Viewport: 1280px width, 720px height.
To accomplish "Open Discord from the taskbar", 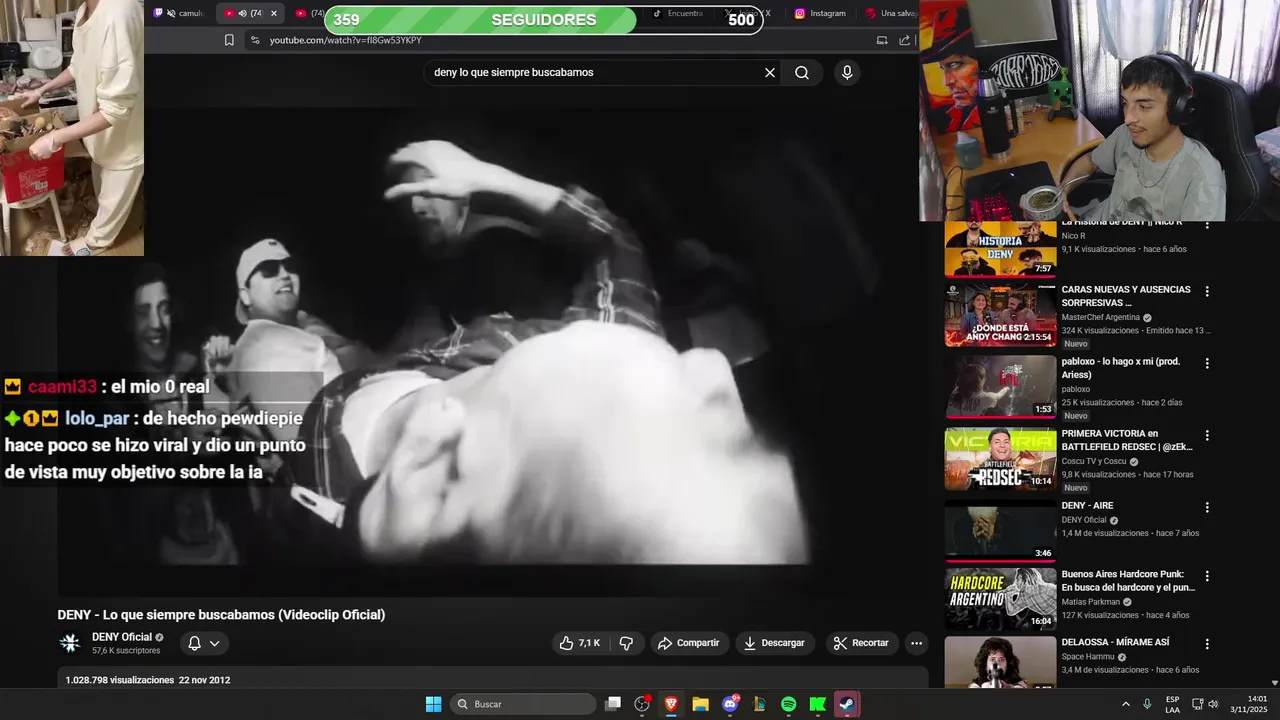I will tap(730, 704).
